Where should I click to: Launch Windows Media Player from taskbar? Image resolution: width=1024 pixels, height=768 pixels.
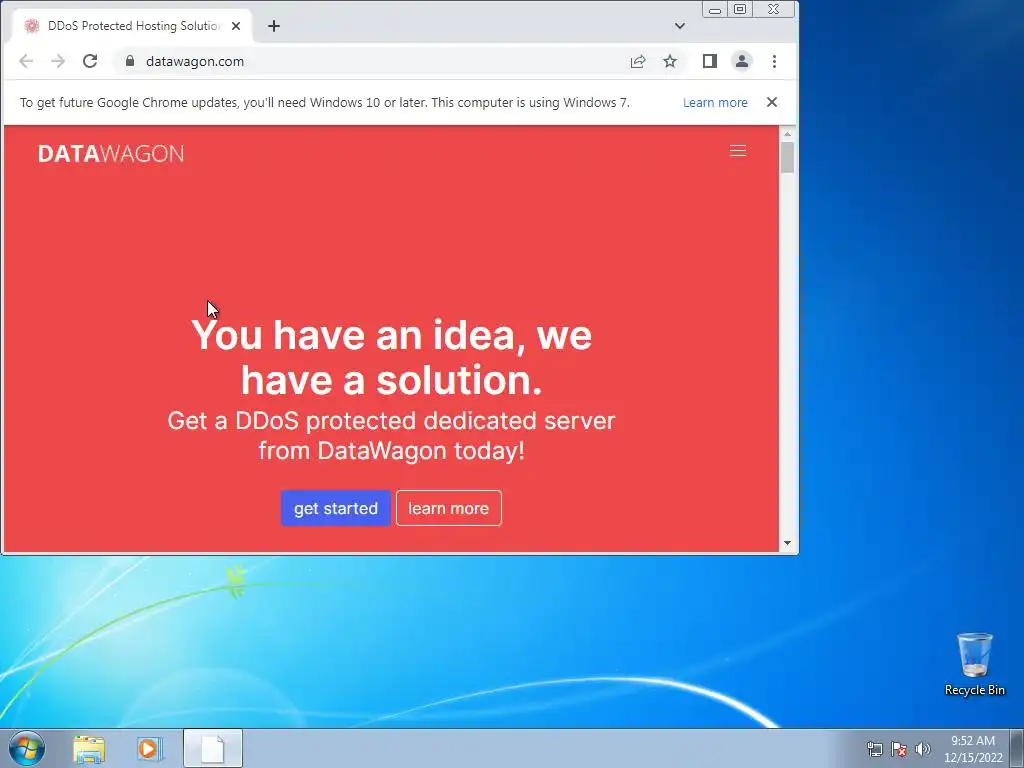click(149, 749)
